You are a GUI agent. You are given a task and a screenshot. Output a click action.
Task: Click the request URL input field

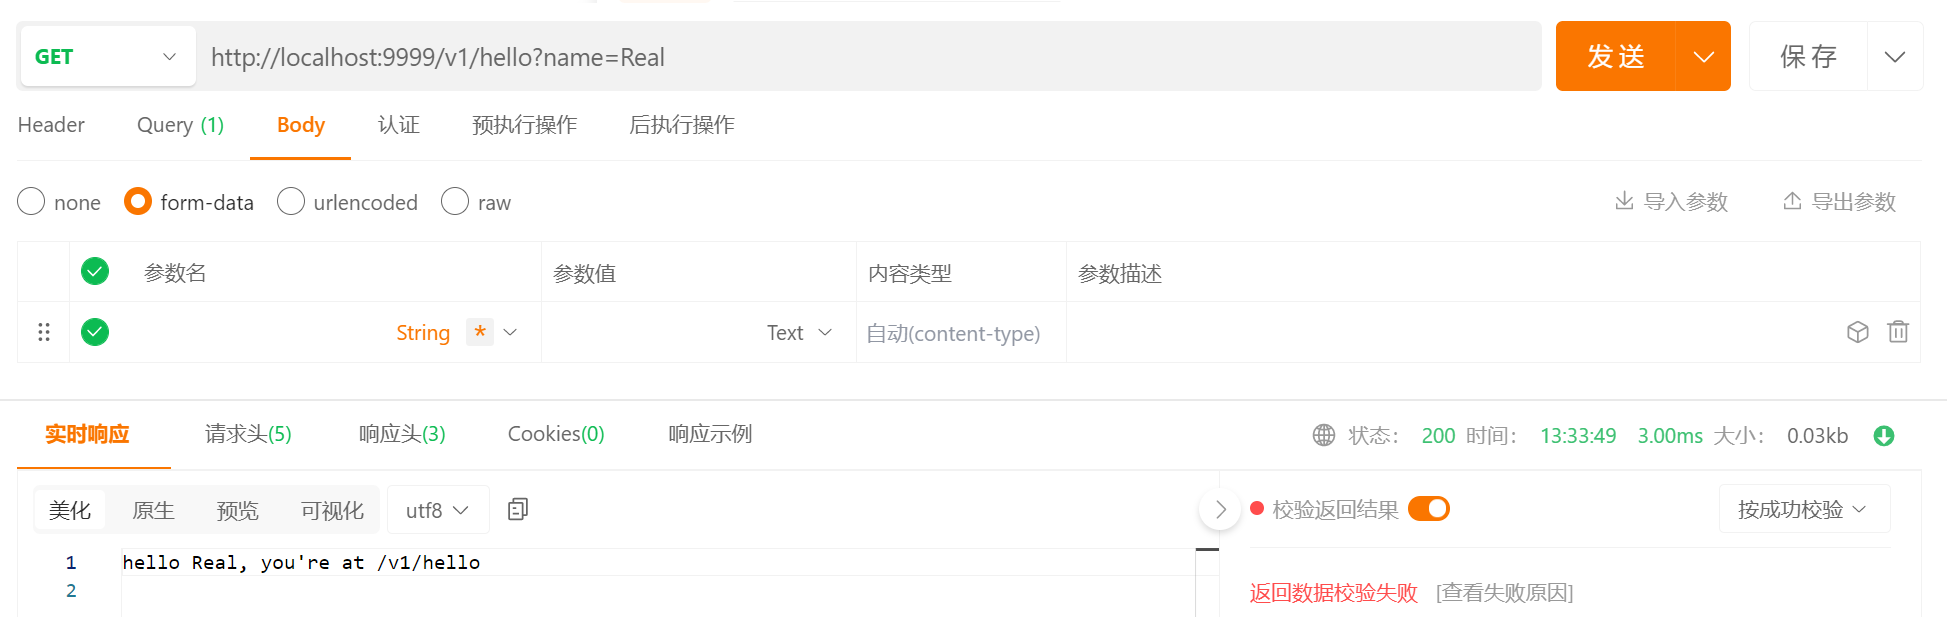870,57
